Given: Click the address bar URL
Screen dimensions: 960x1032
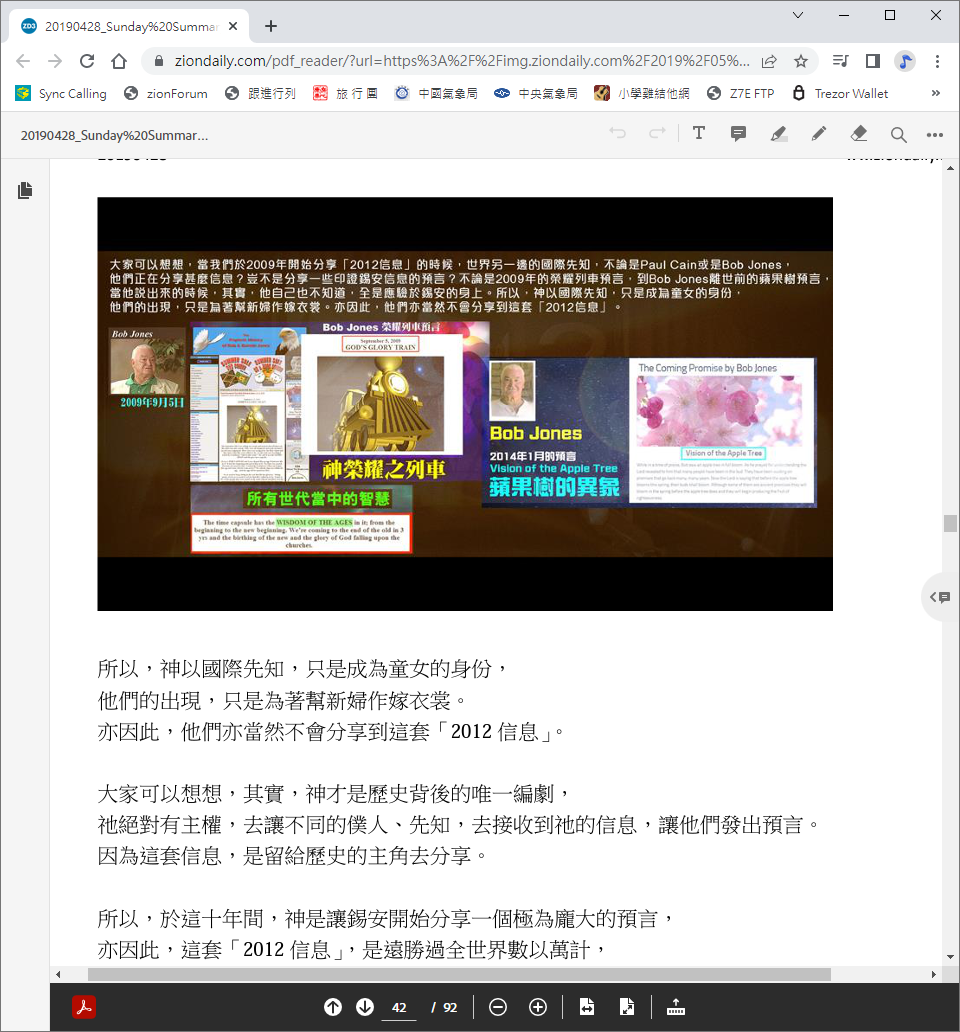Looking at the screenshot, I should pos(461,61).
